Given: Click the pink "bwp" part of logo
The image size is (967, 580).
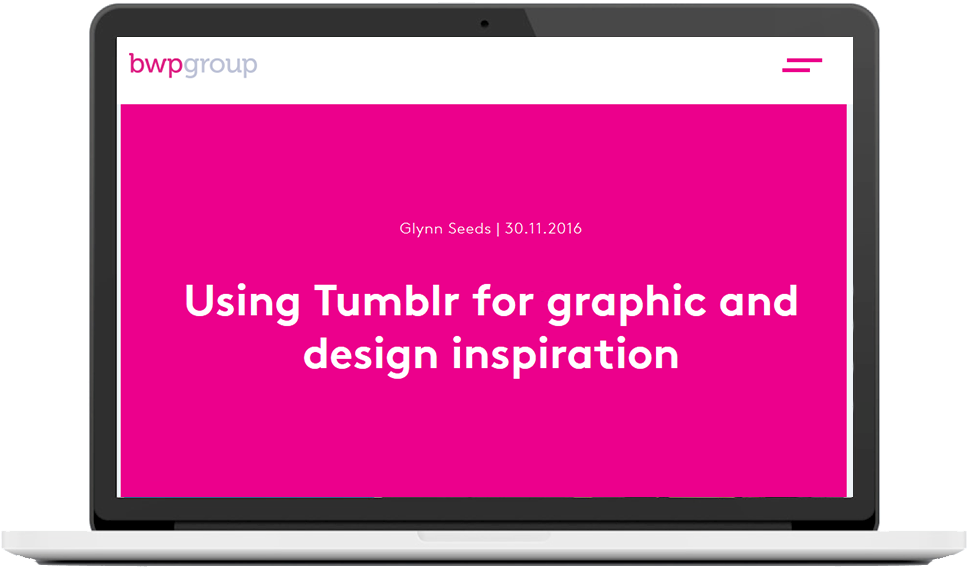Looking at the screenshot, I should [x=155, y=65].
